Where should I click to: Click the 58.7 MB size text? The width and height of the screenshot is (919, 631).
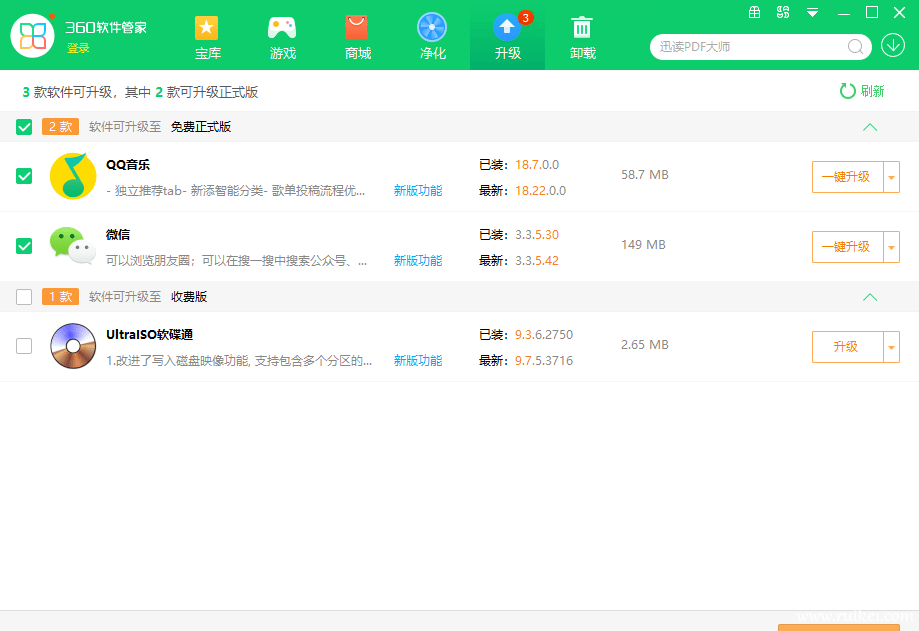645,175
